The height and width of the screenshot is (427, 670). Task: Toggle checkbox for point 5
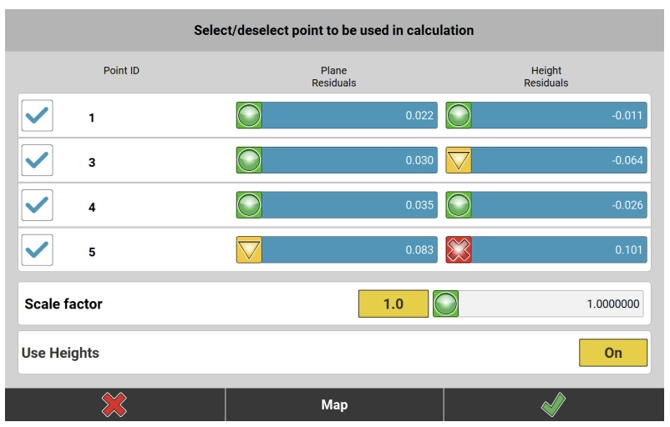tap(37, 250)
